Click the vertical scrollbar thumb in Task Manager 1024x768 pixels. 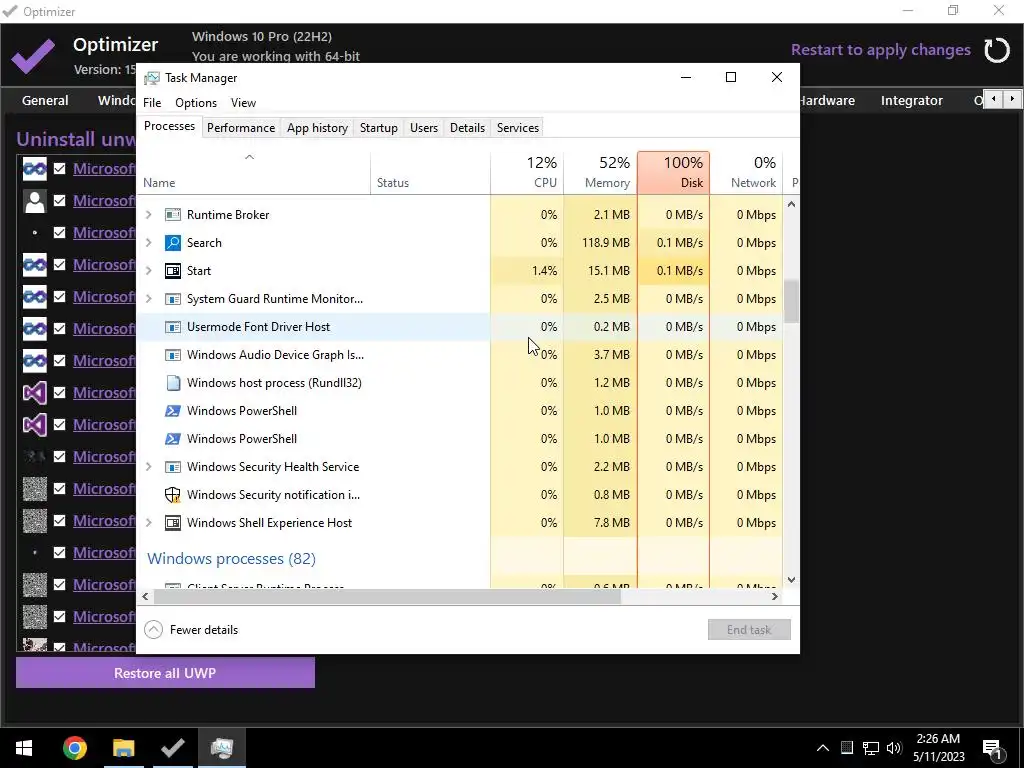(x=791, y=301)
